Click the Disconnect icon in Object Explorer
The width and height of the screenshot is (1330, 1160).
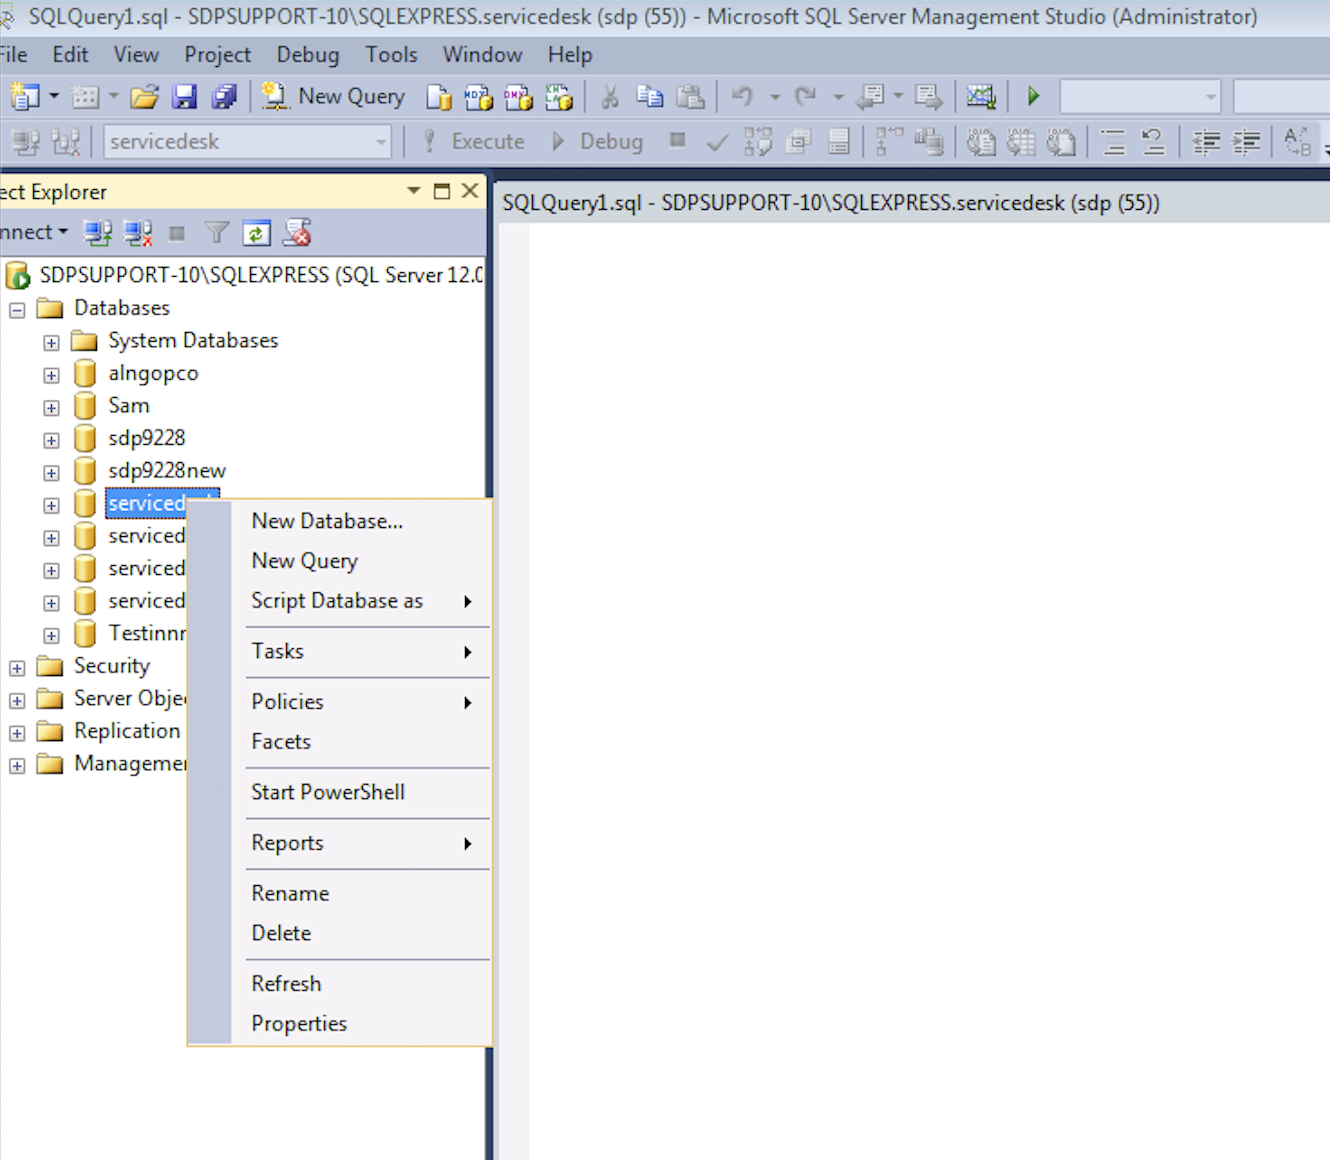(x=137, y=234)
